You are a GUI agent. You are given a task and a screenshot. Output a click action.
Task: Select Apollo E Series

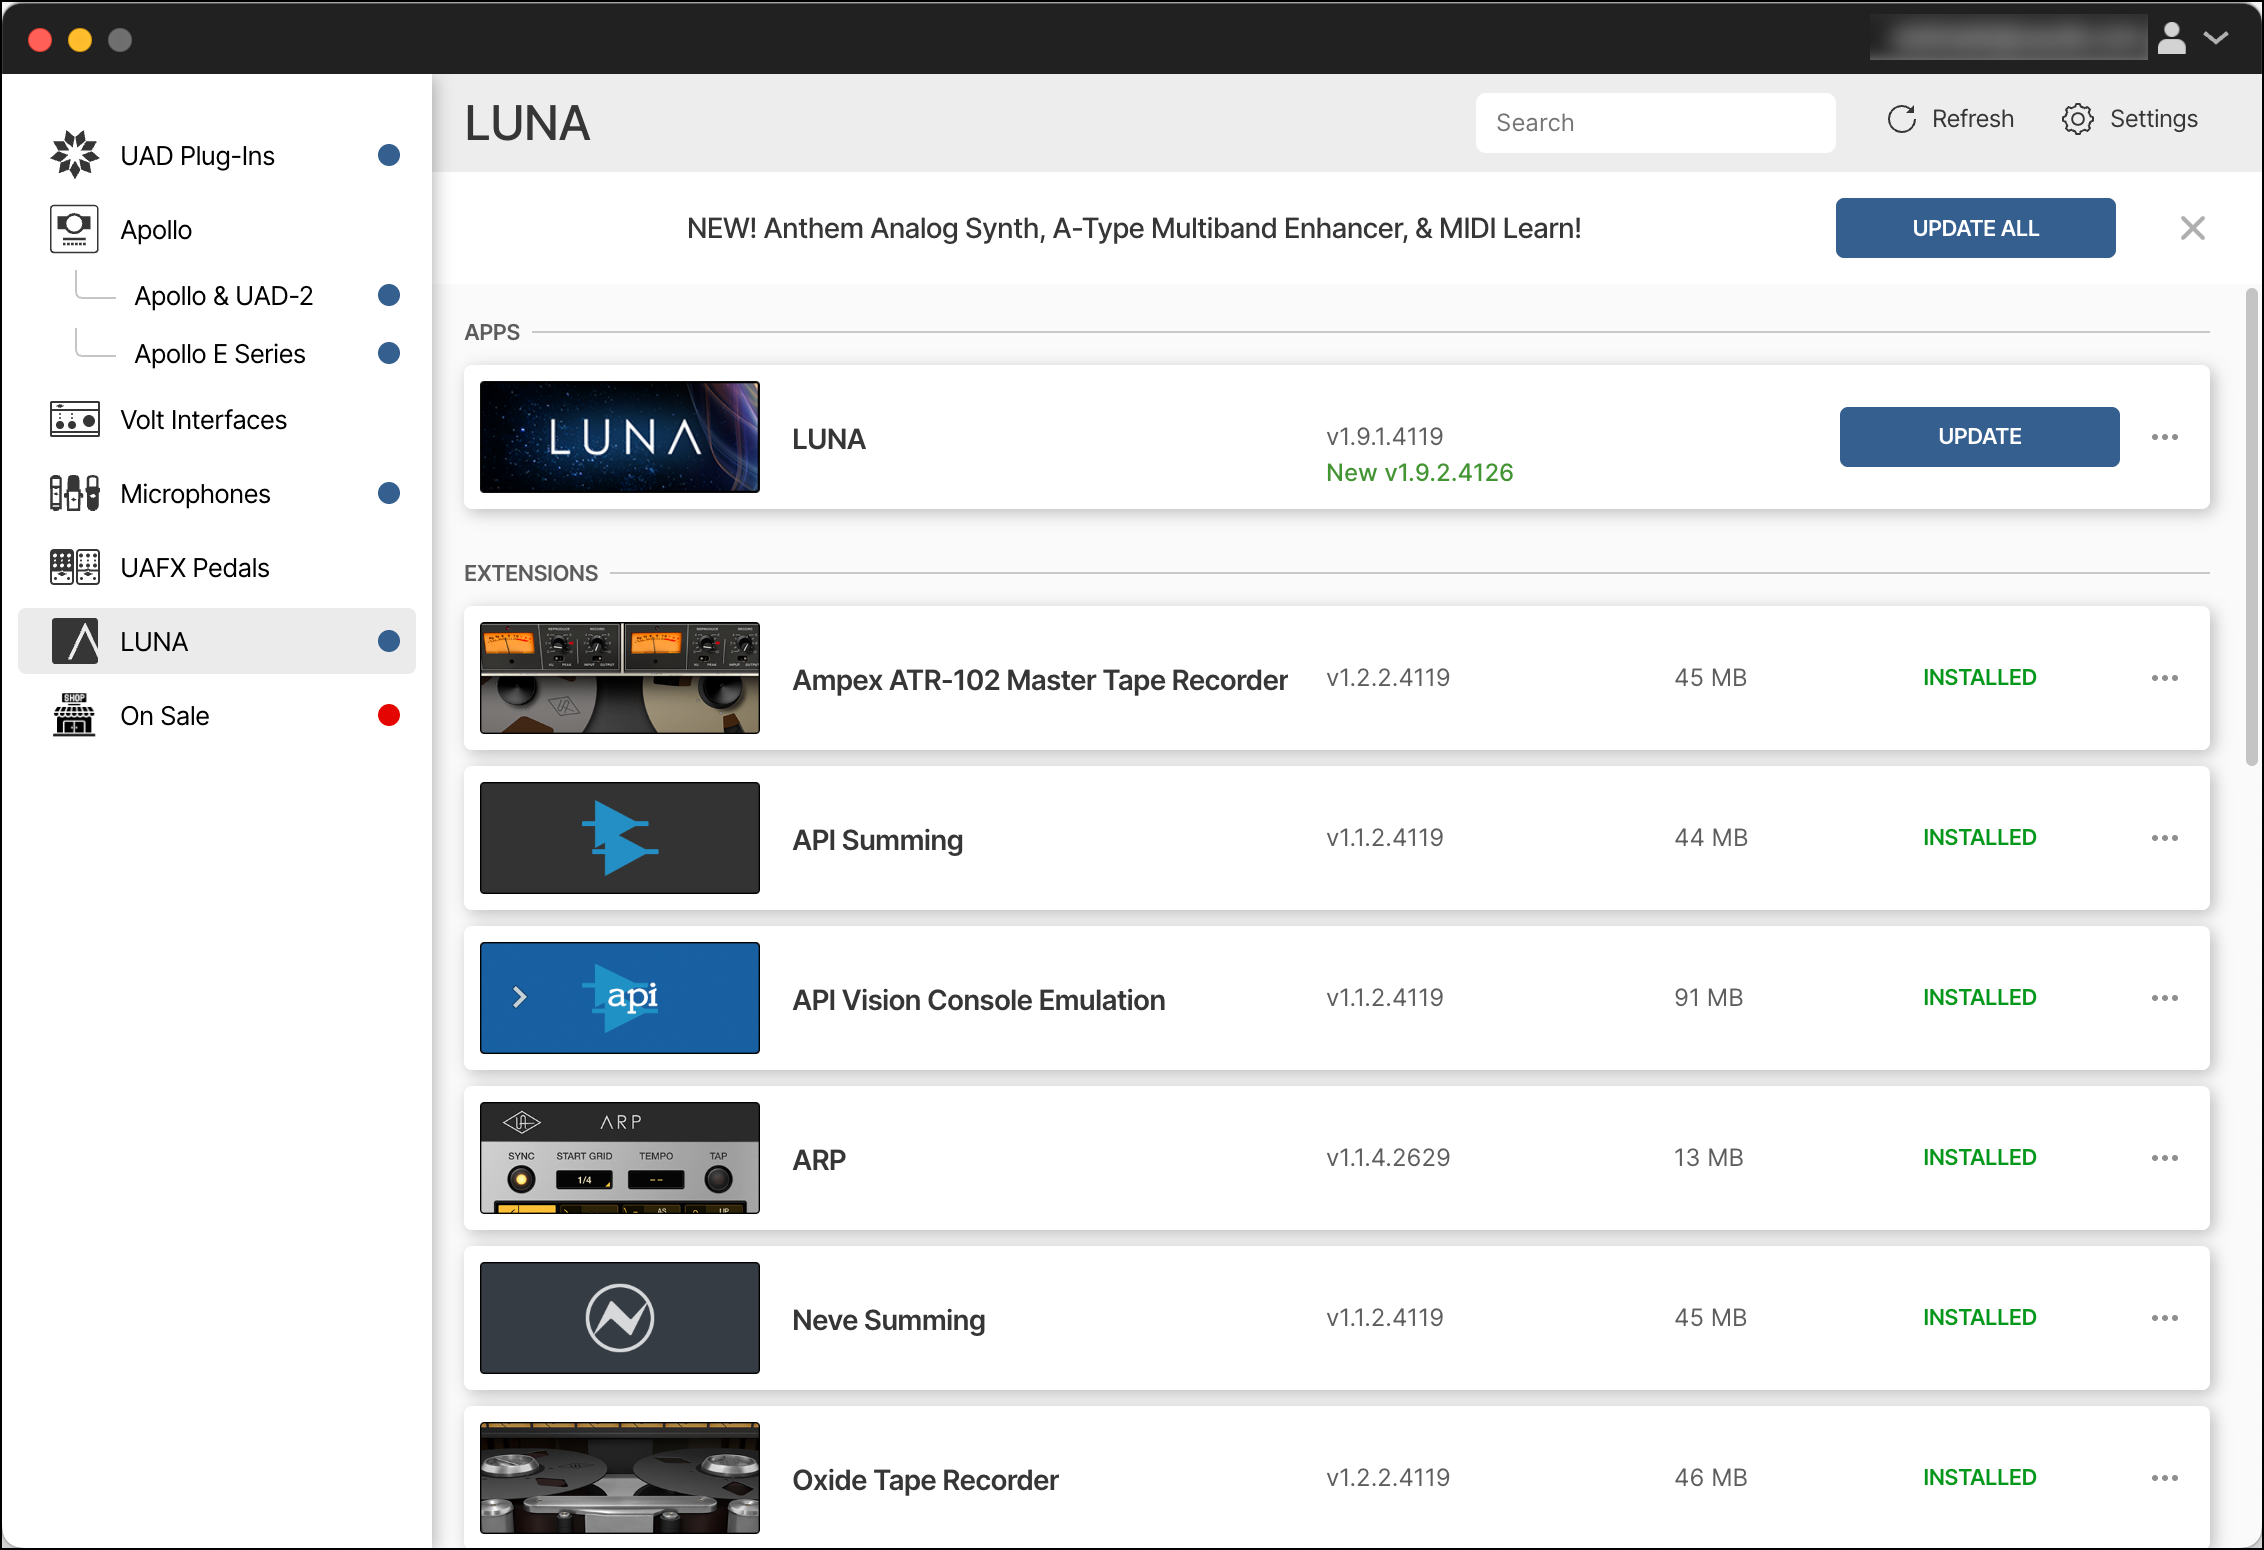[x=220, y=353]
